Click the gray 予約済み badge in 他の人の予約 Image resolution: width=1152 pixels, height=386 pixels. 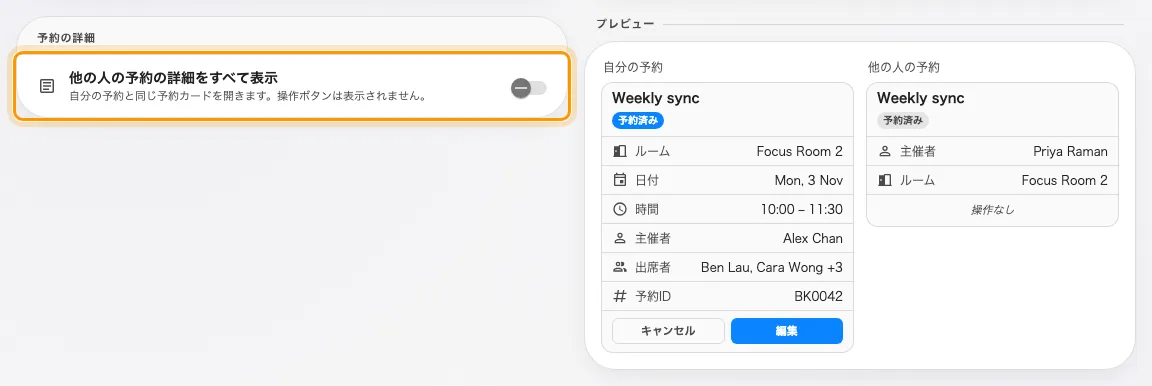coord(903,121)
